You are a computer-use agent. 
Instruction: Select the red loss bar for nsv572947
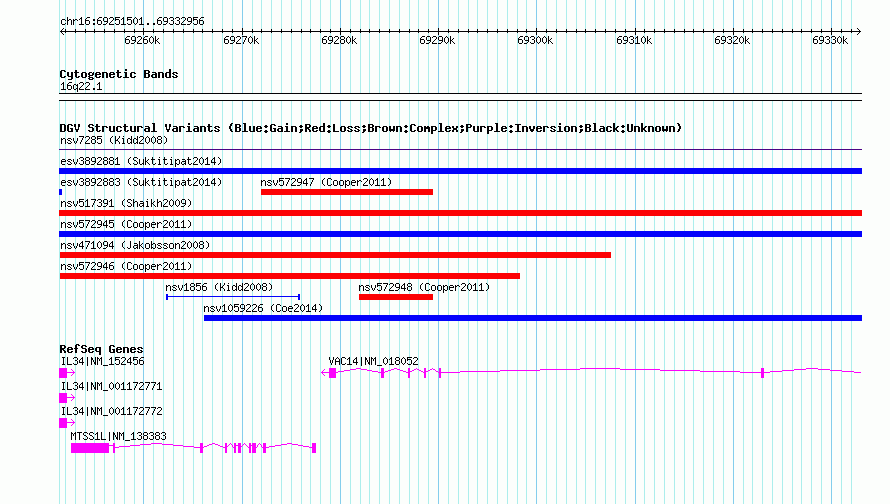(x=347, y=192)
